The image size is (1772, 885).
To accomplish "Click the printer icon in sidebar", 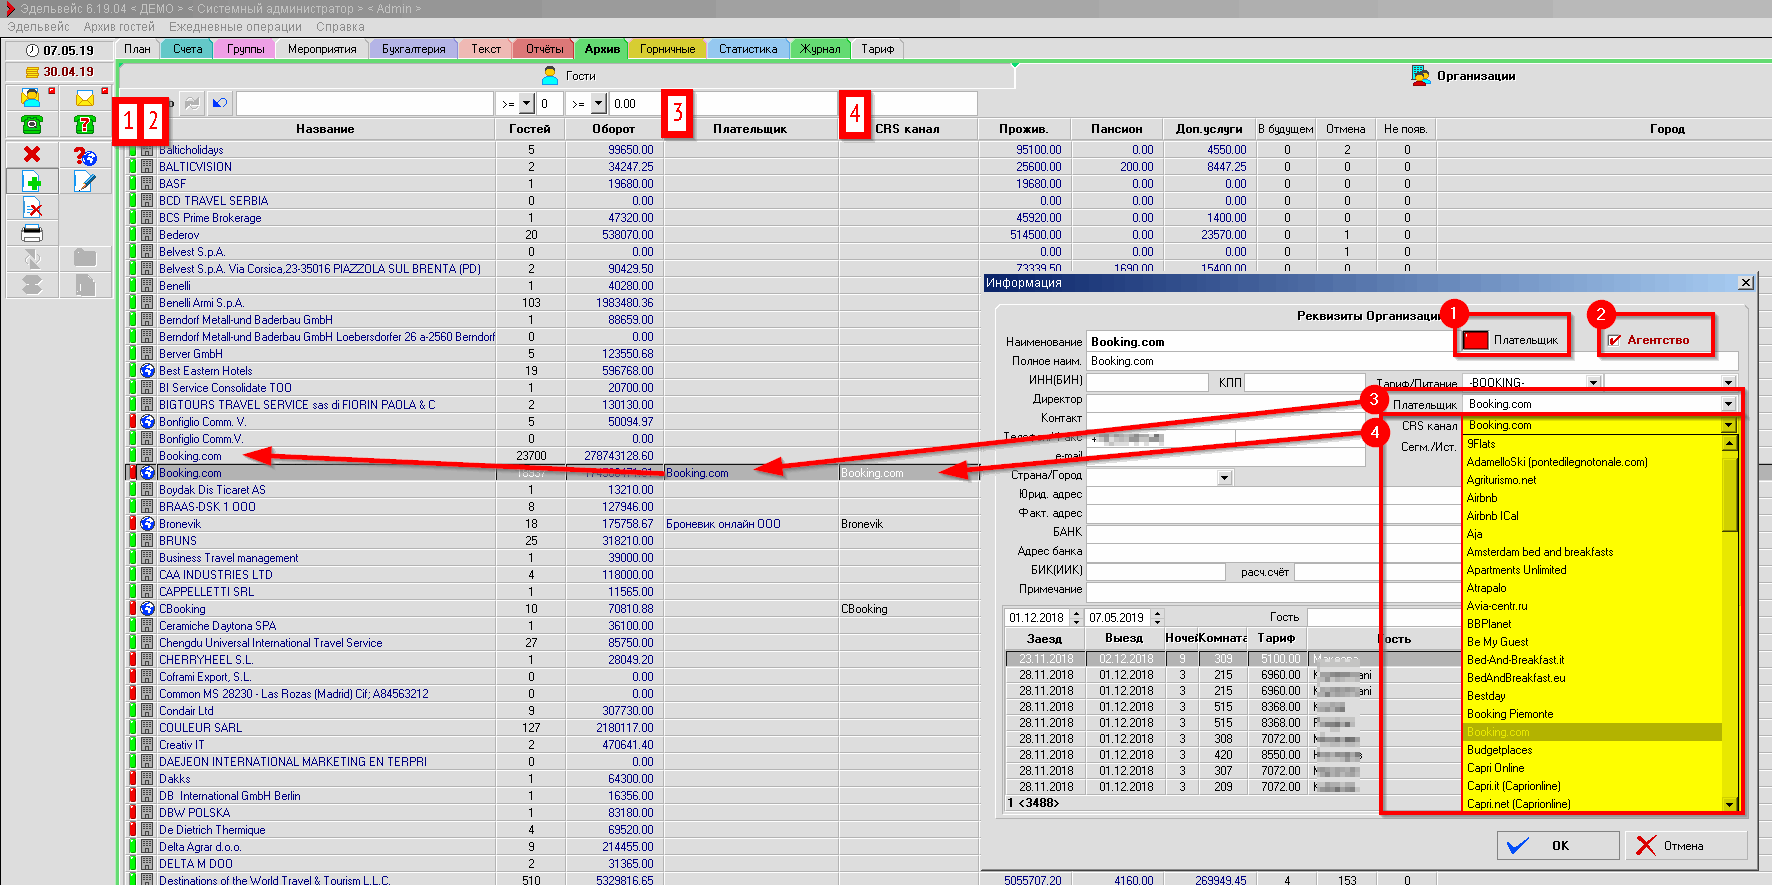I will pyautogui.click(x=32, y=233).
